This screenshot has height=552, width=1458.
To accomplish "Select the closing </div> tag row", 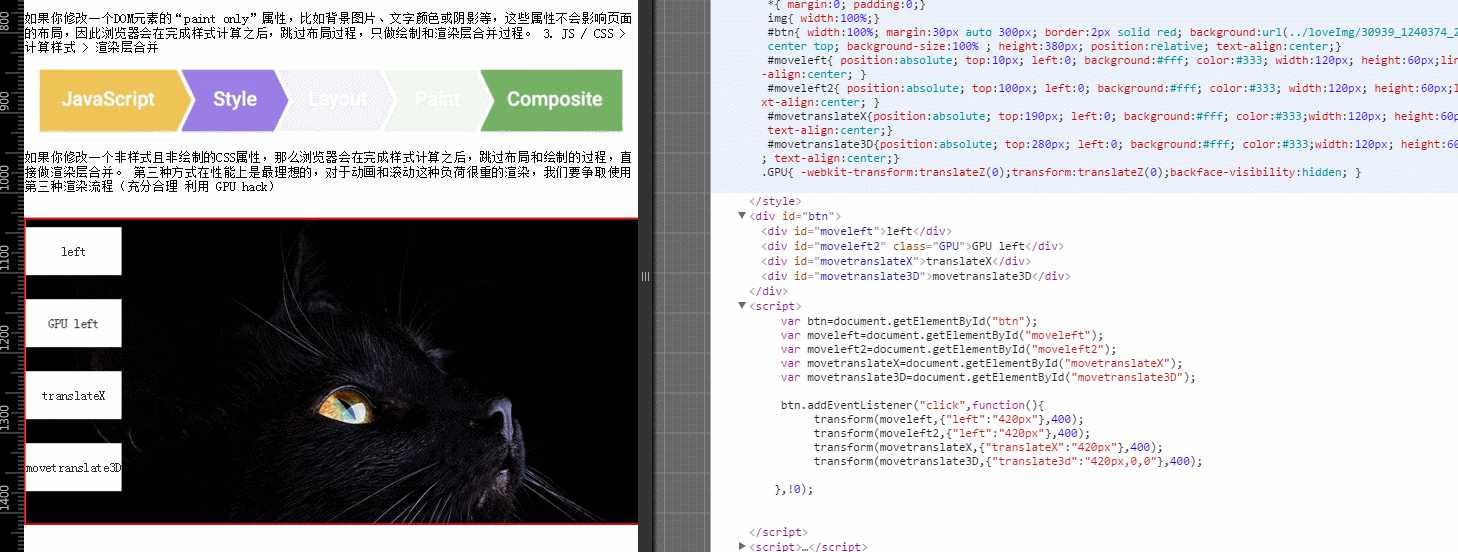I will point(767,291).
